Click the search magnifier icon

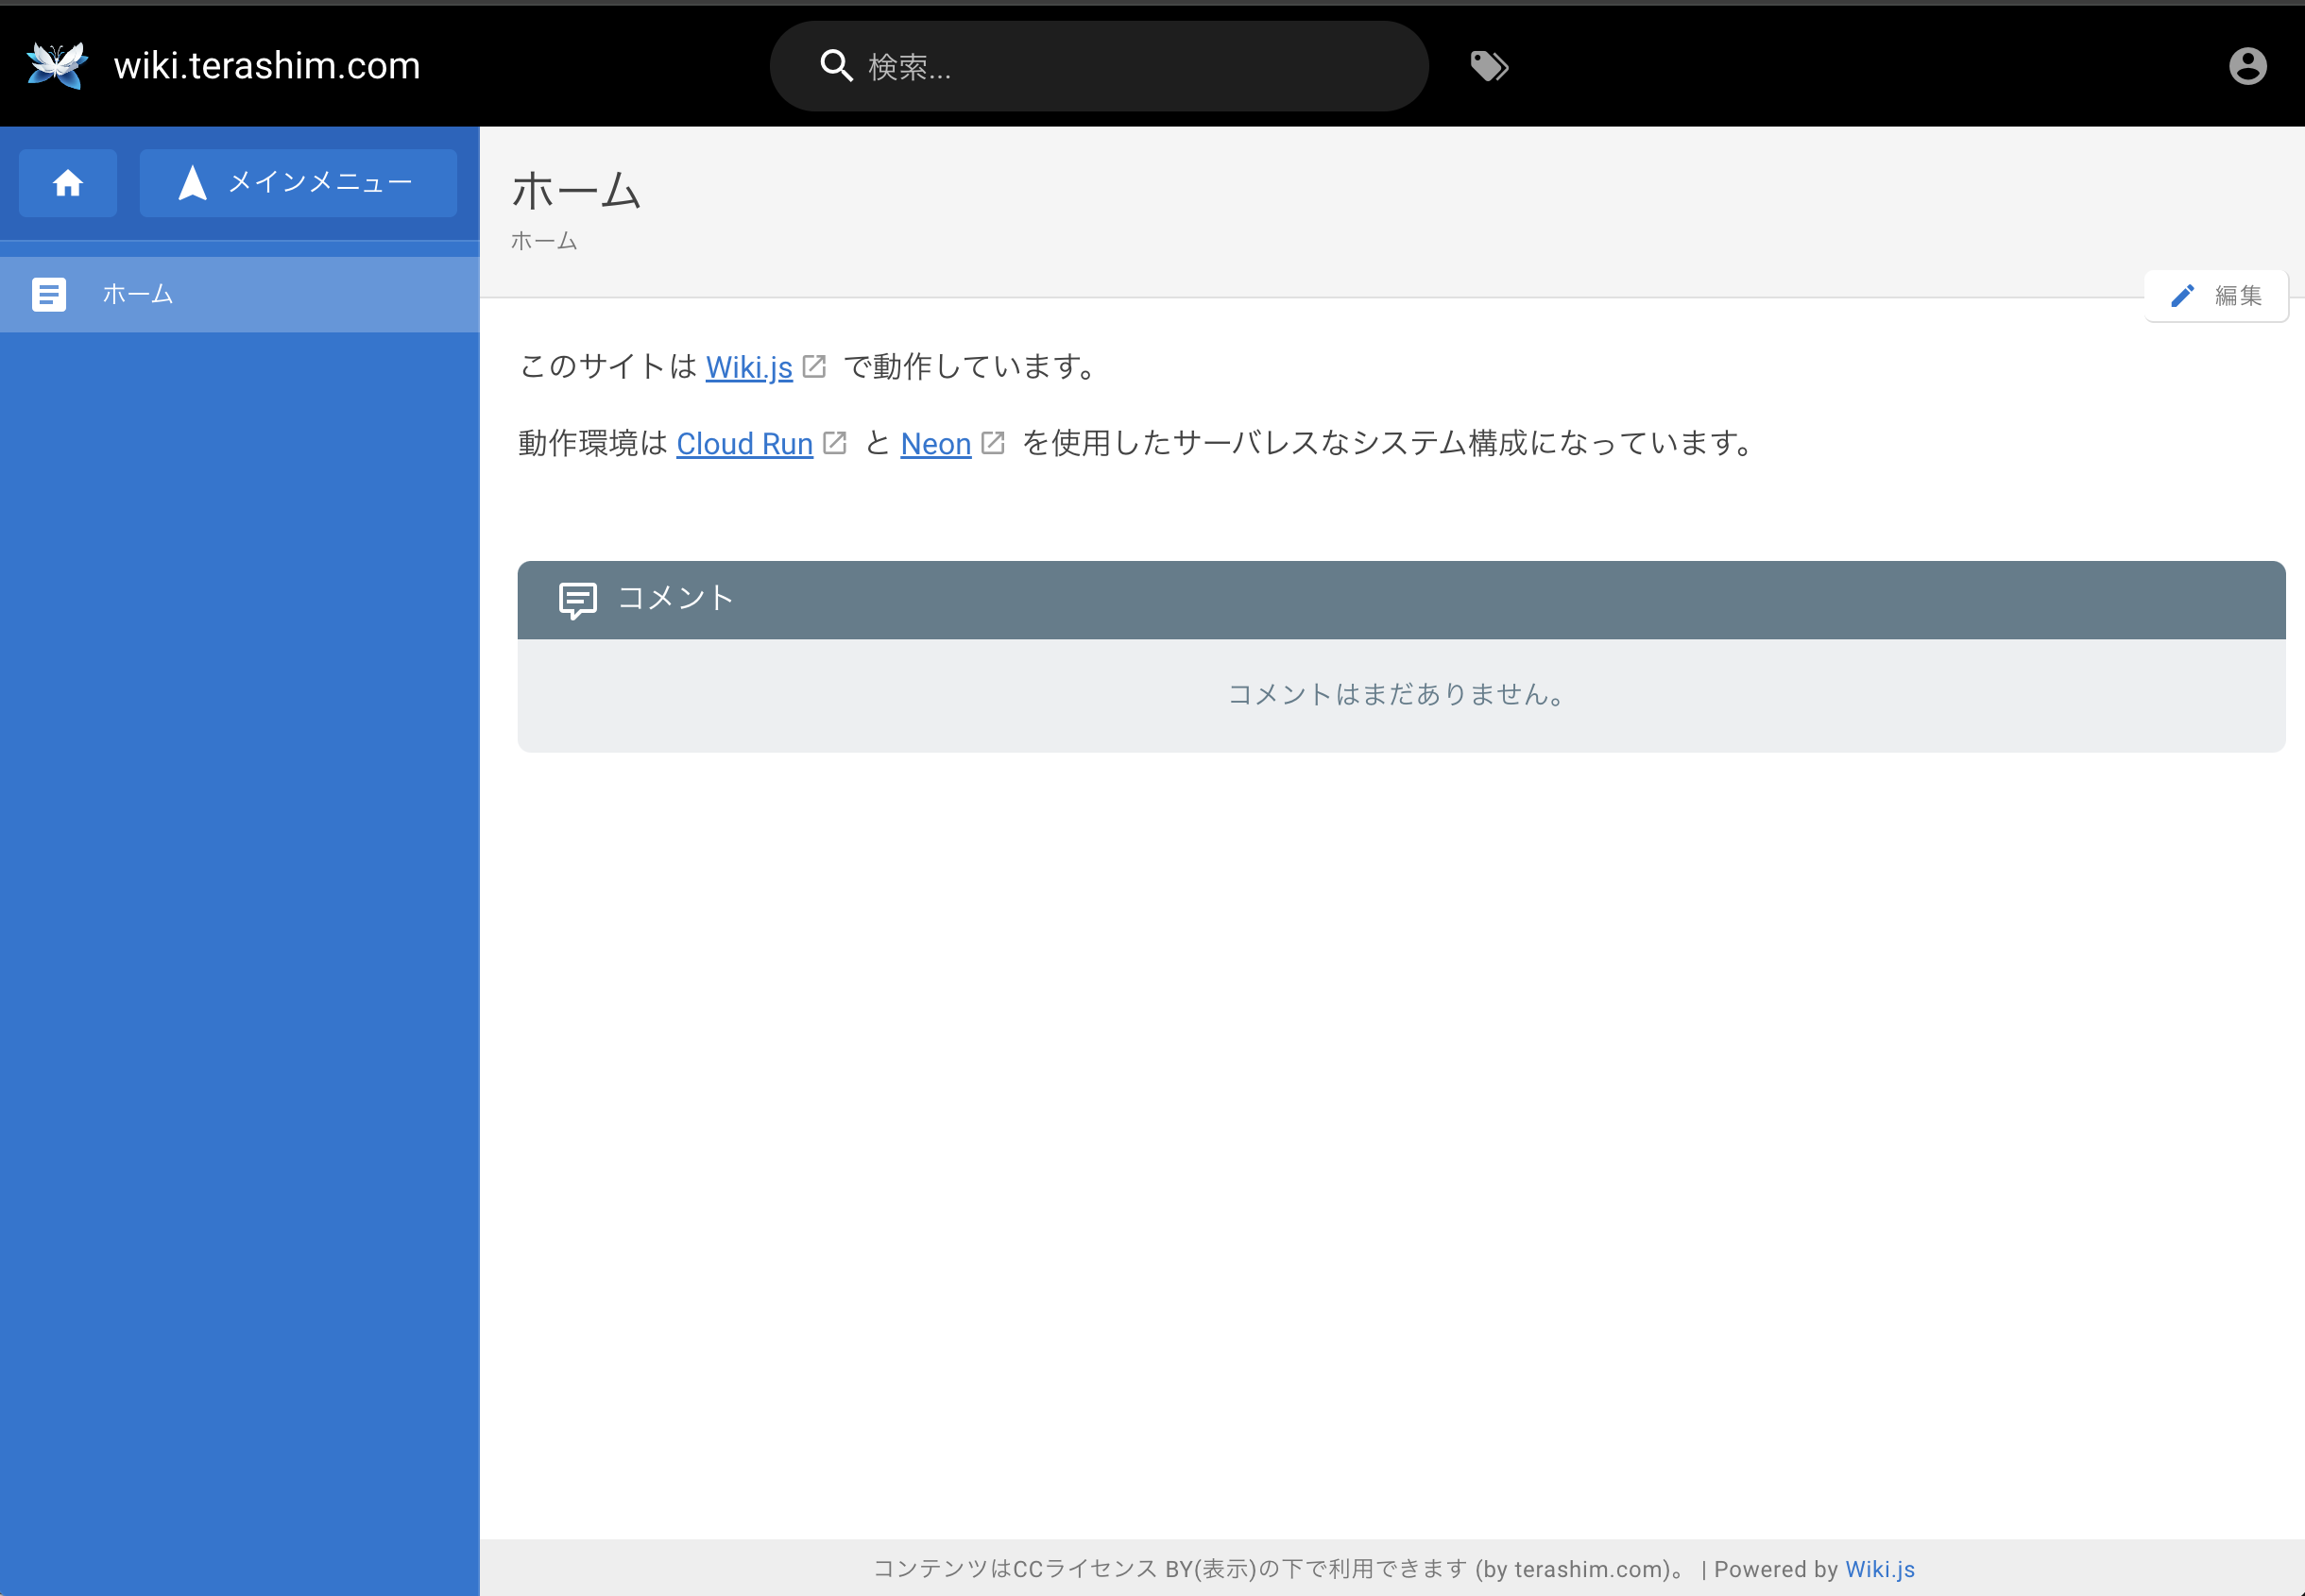click(835, 65)
